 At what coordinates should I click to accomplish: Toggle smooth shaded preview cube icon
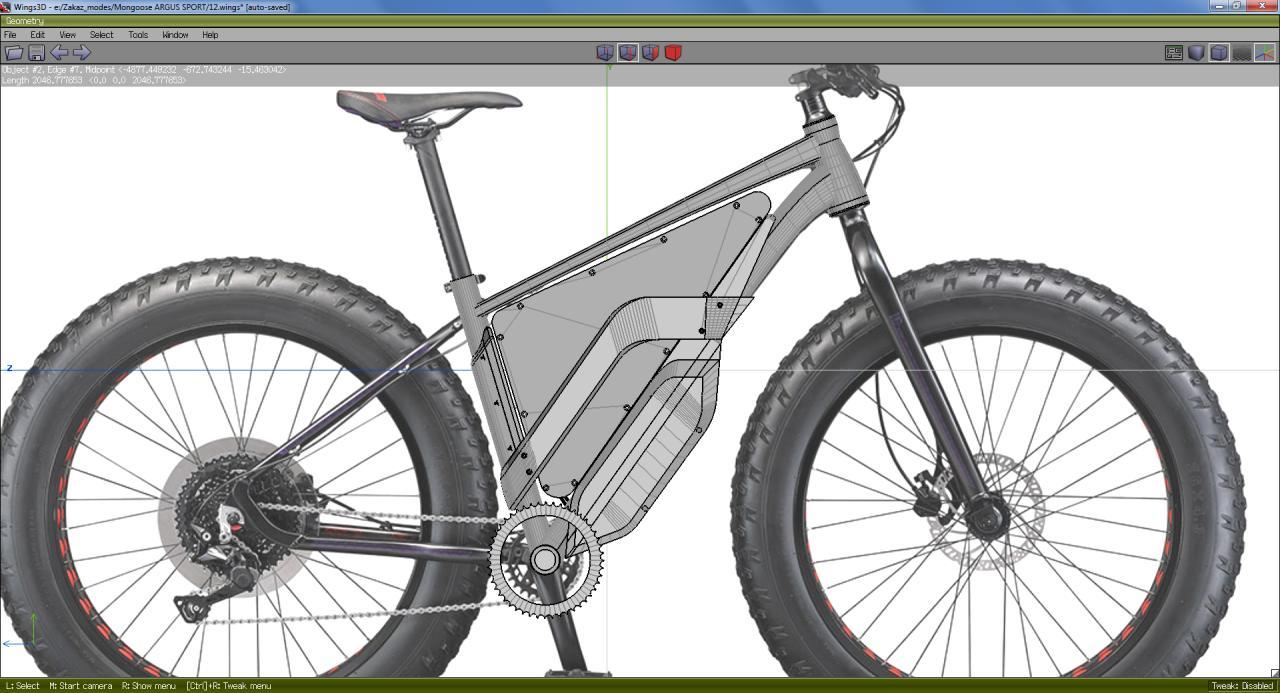click(1196, 53)
